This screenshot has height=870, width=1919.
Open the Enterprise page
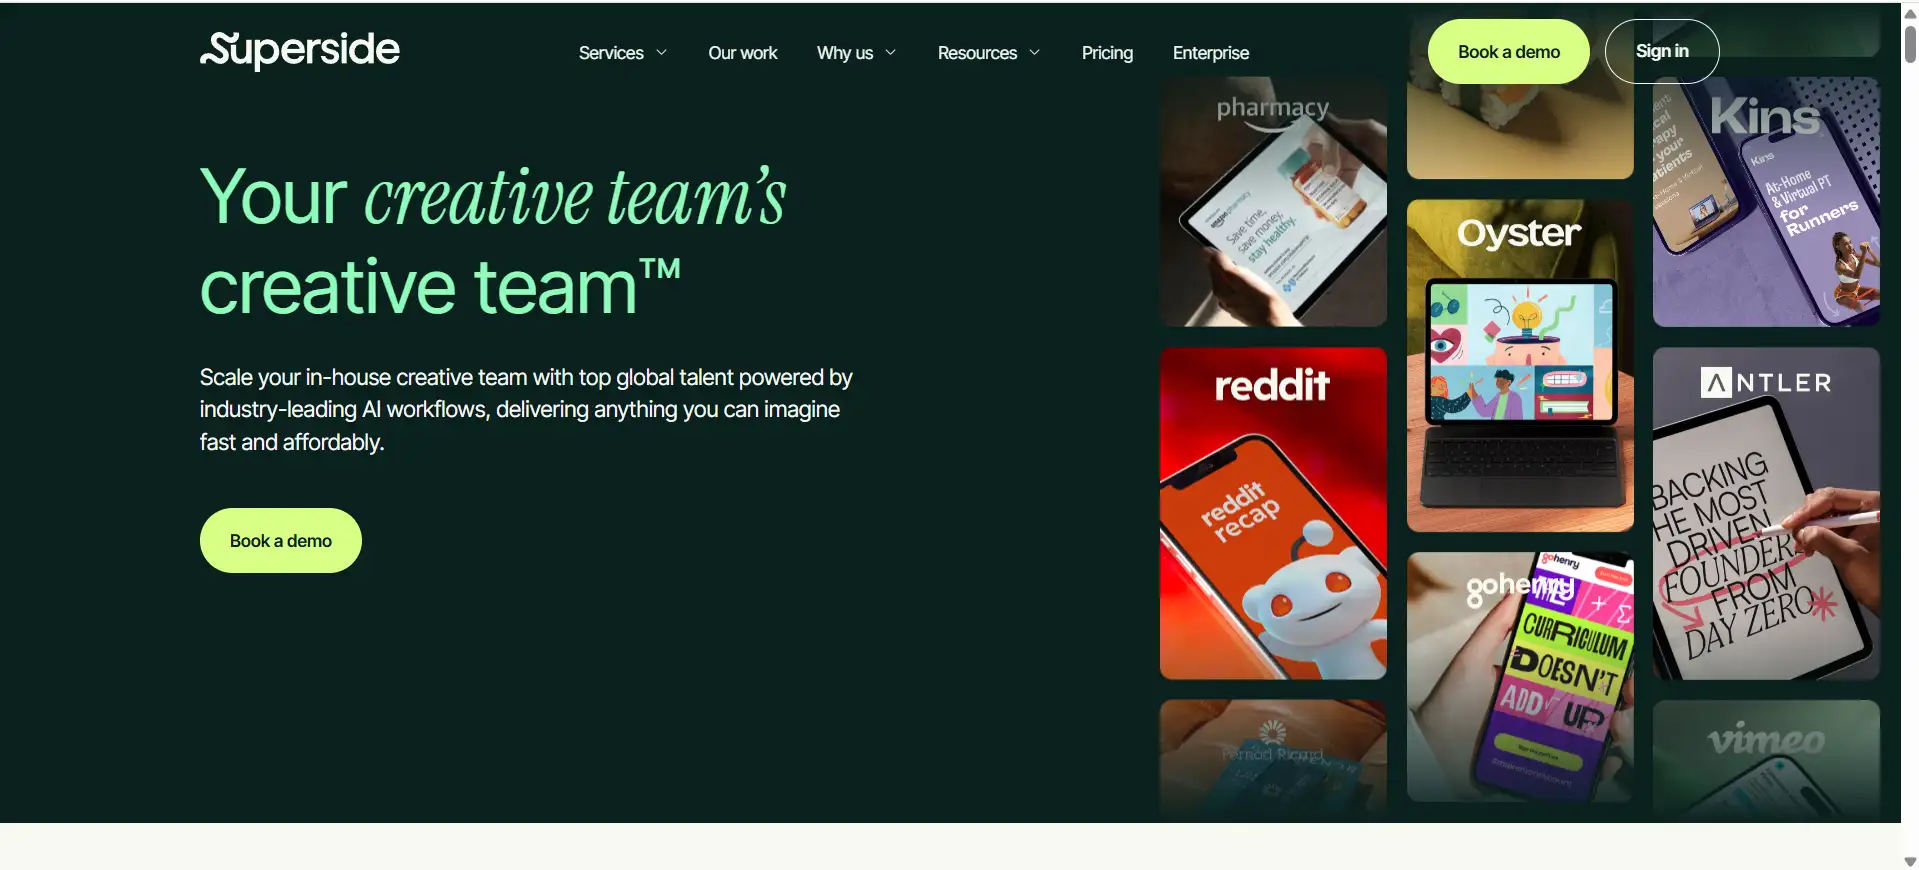(1211, 53)
